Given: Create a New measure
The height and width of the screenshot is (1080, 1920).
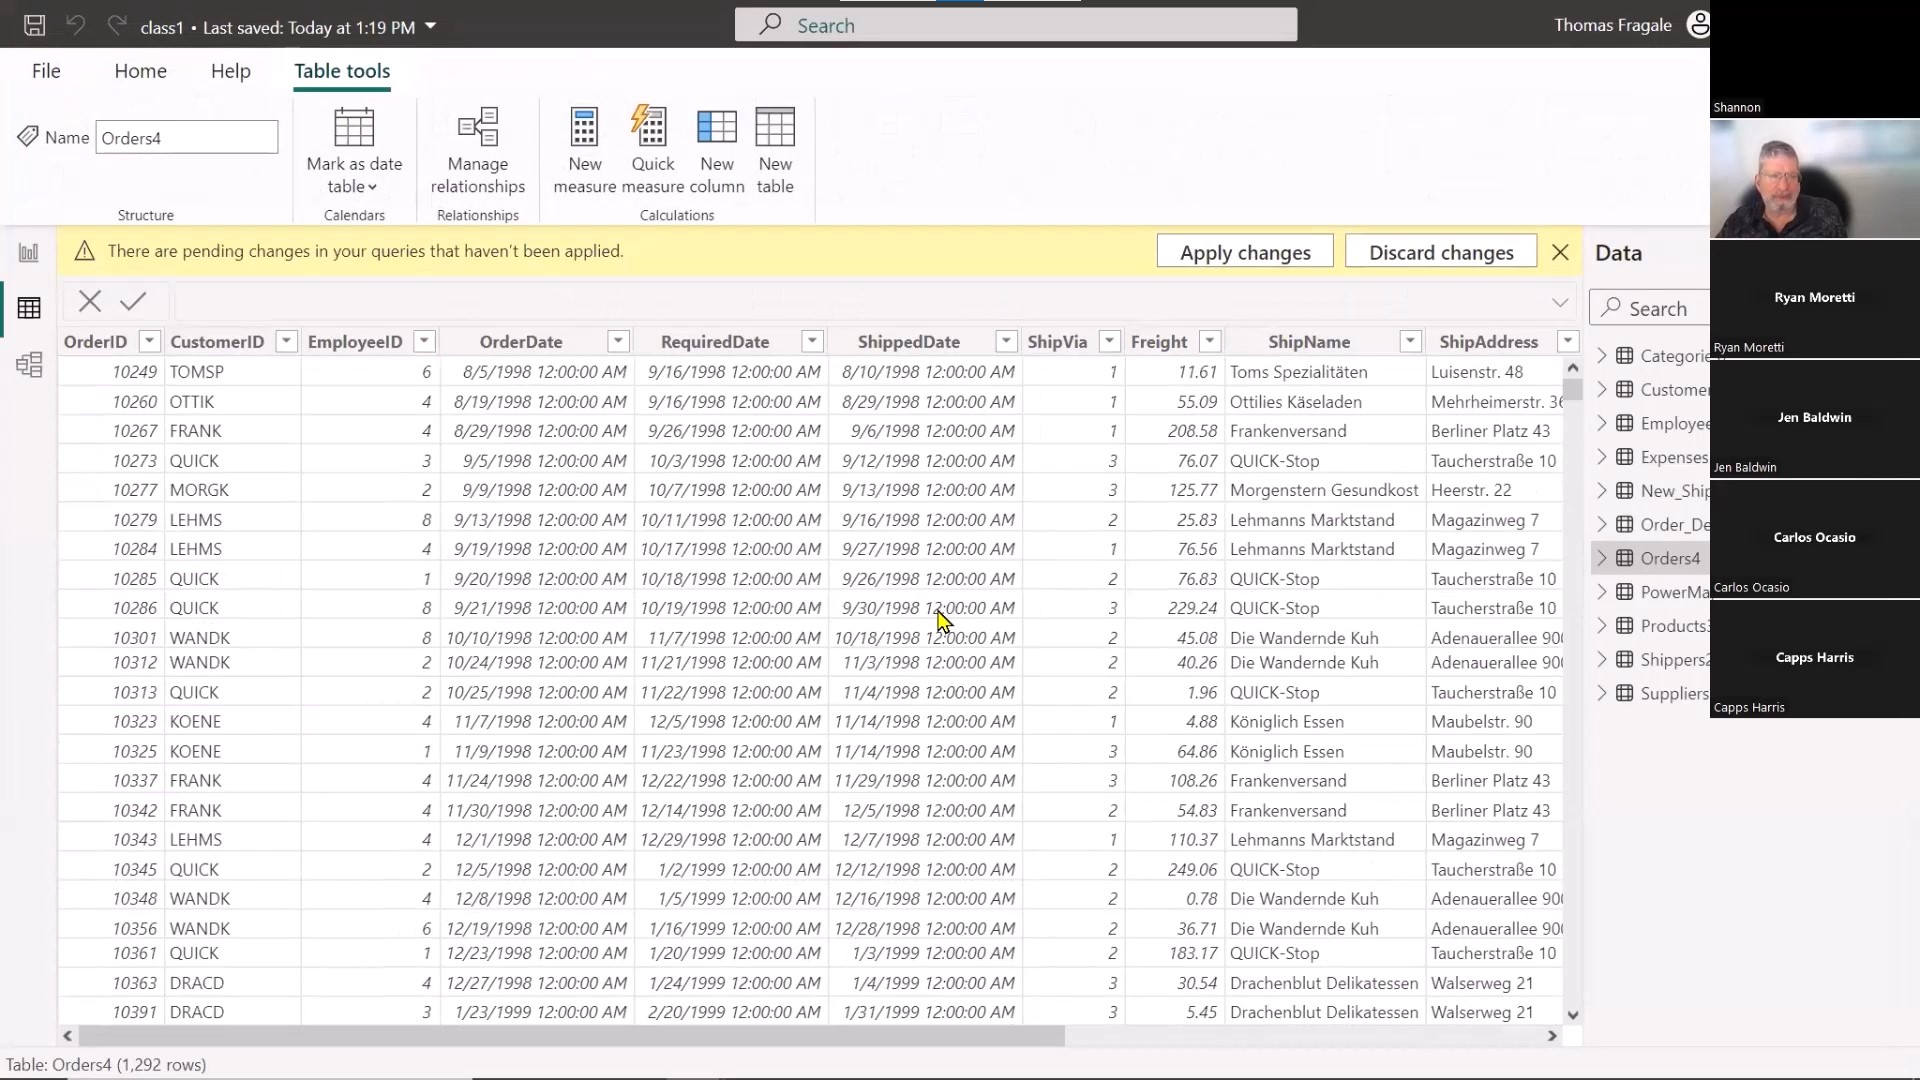Looking at the screenshot, I should pos(584,148).
